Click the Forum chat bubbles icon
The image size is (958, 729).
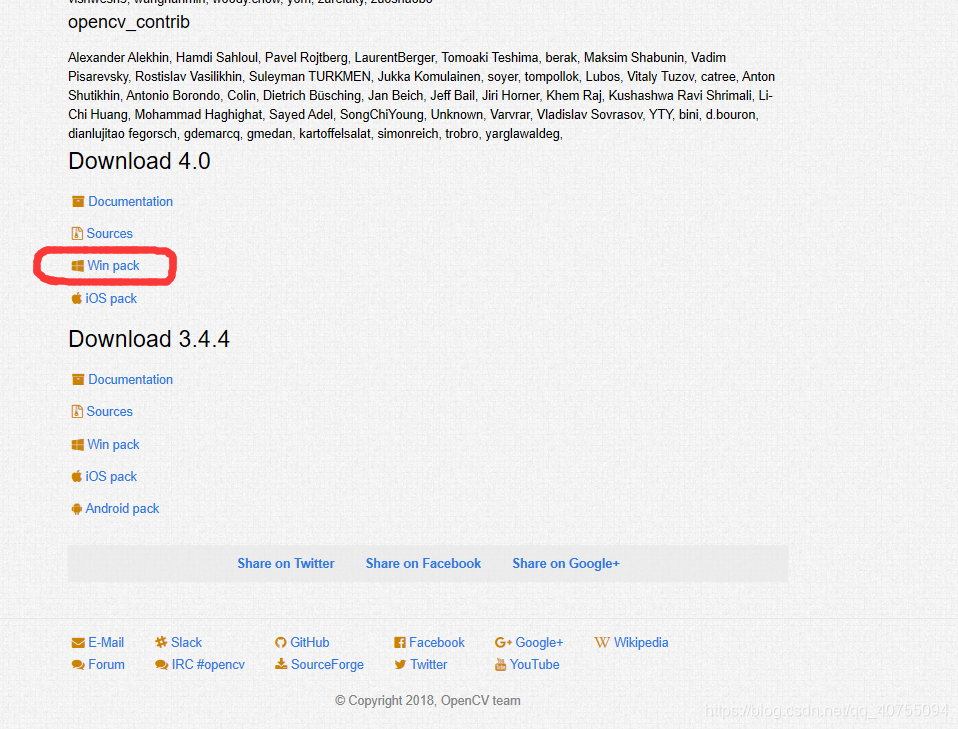point(78,665)
